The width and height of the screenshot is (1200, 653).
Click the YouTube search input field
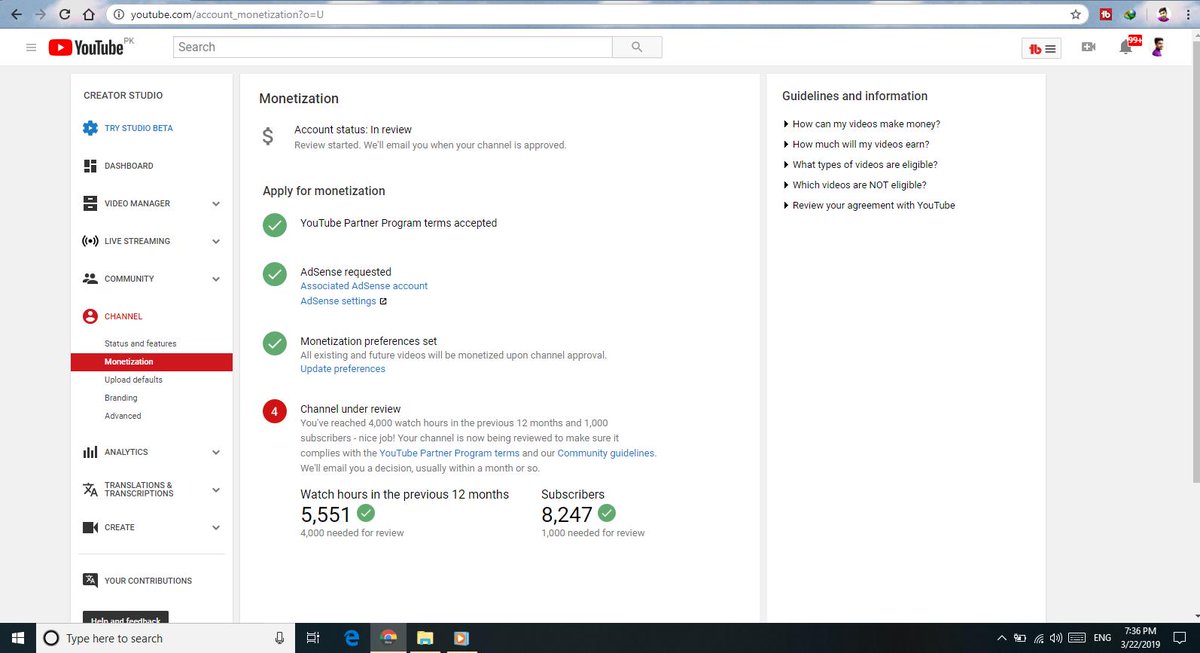393,47
